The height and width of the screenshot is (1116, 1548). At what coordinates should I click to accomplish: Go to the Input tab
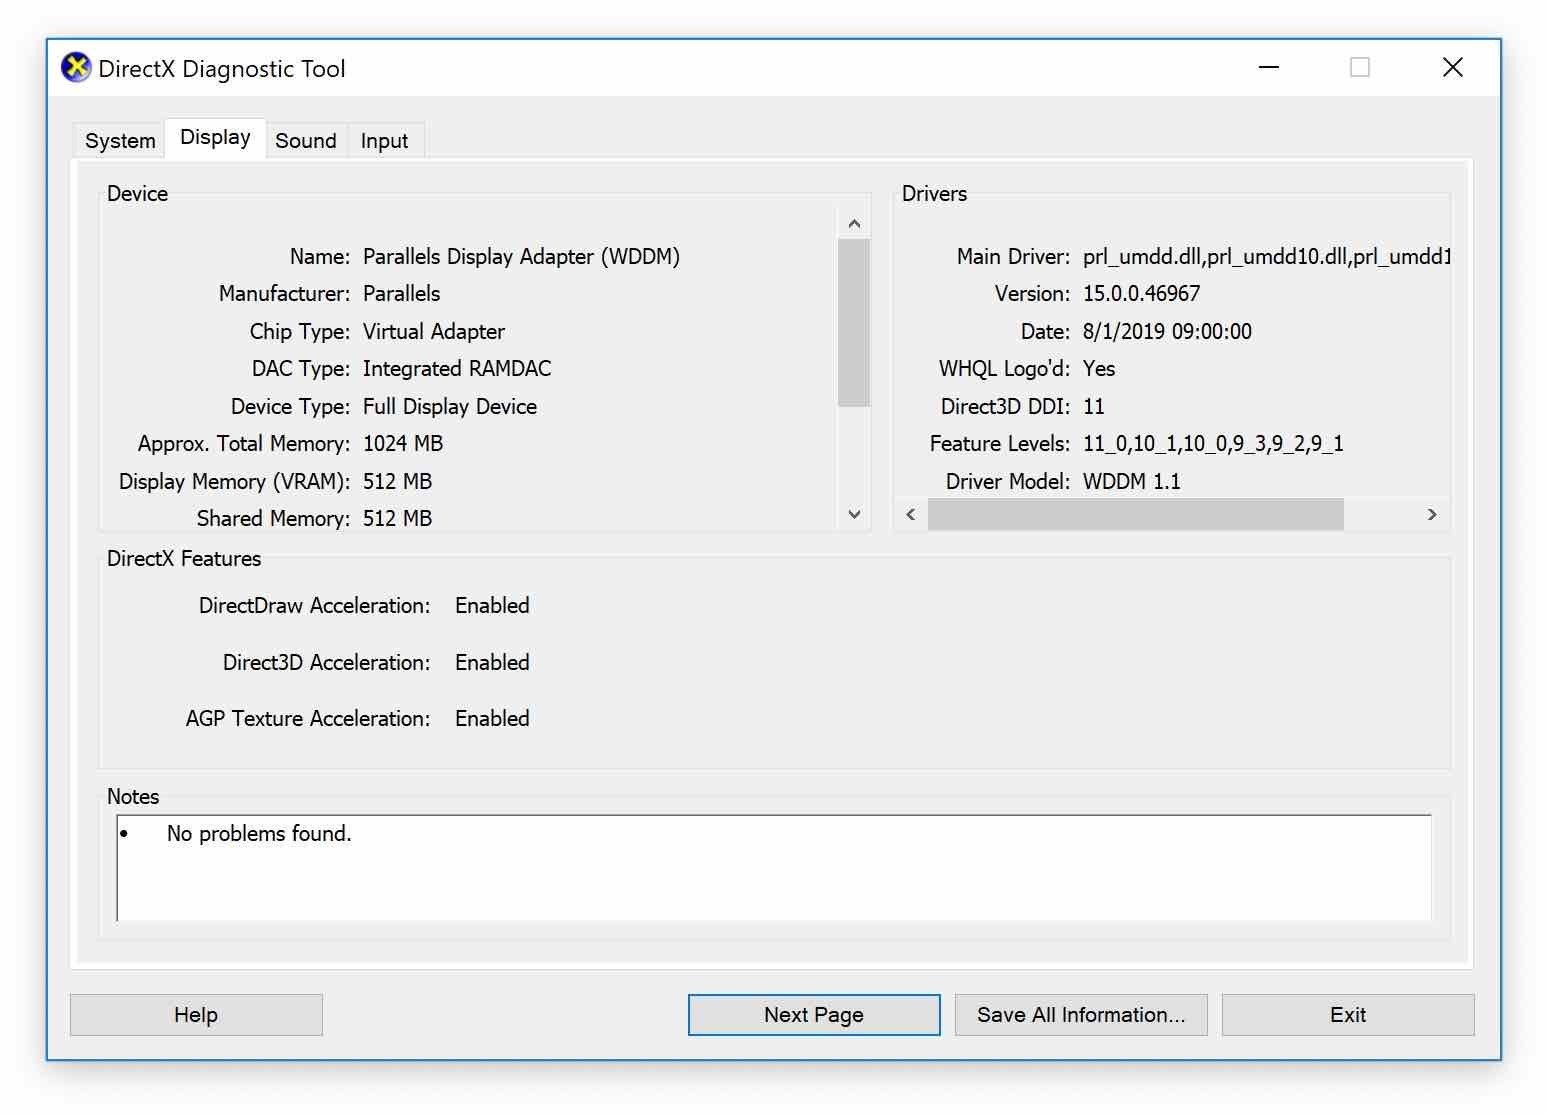385,141
